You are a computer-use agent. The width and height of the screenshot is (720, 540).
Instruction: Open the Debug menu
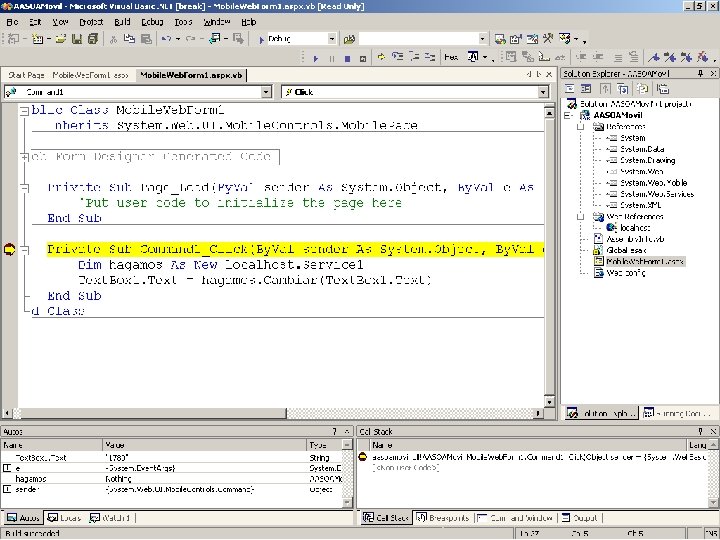click(152, 22)
